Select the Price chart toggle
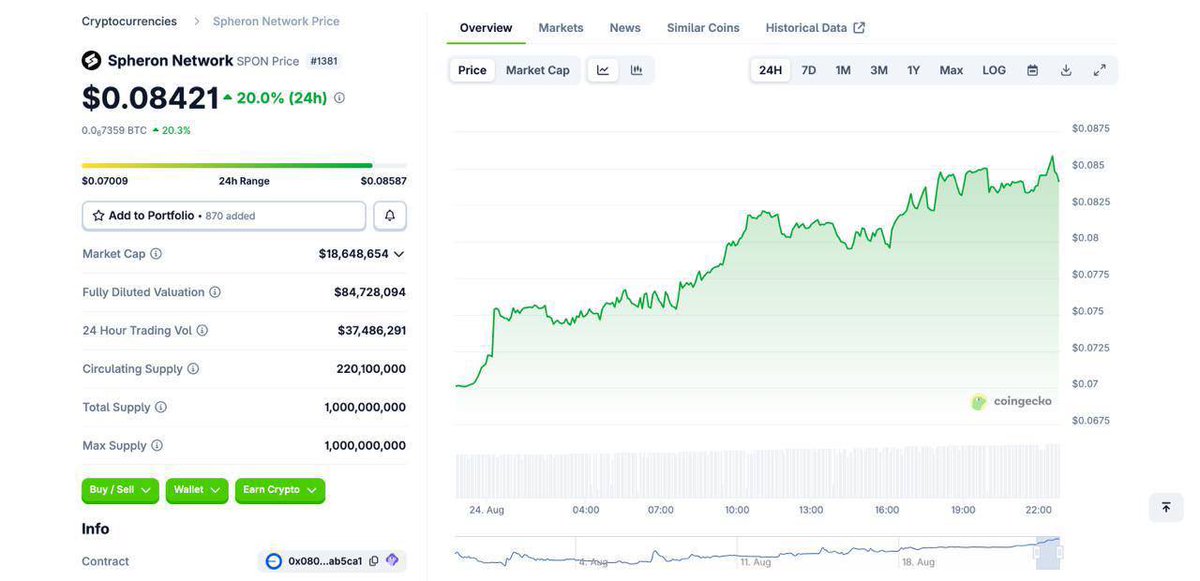This screenshot has height=581, width=1200. point(472,70)
